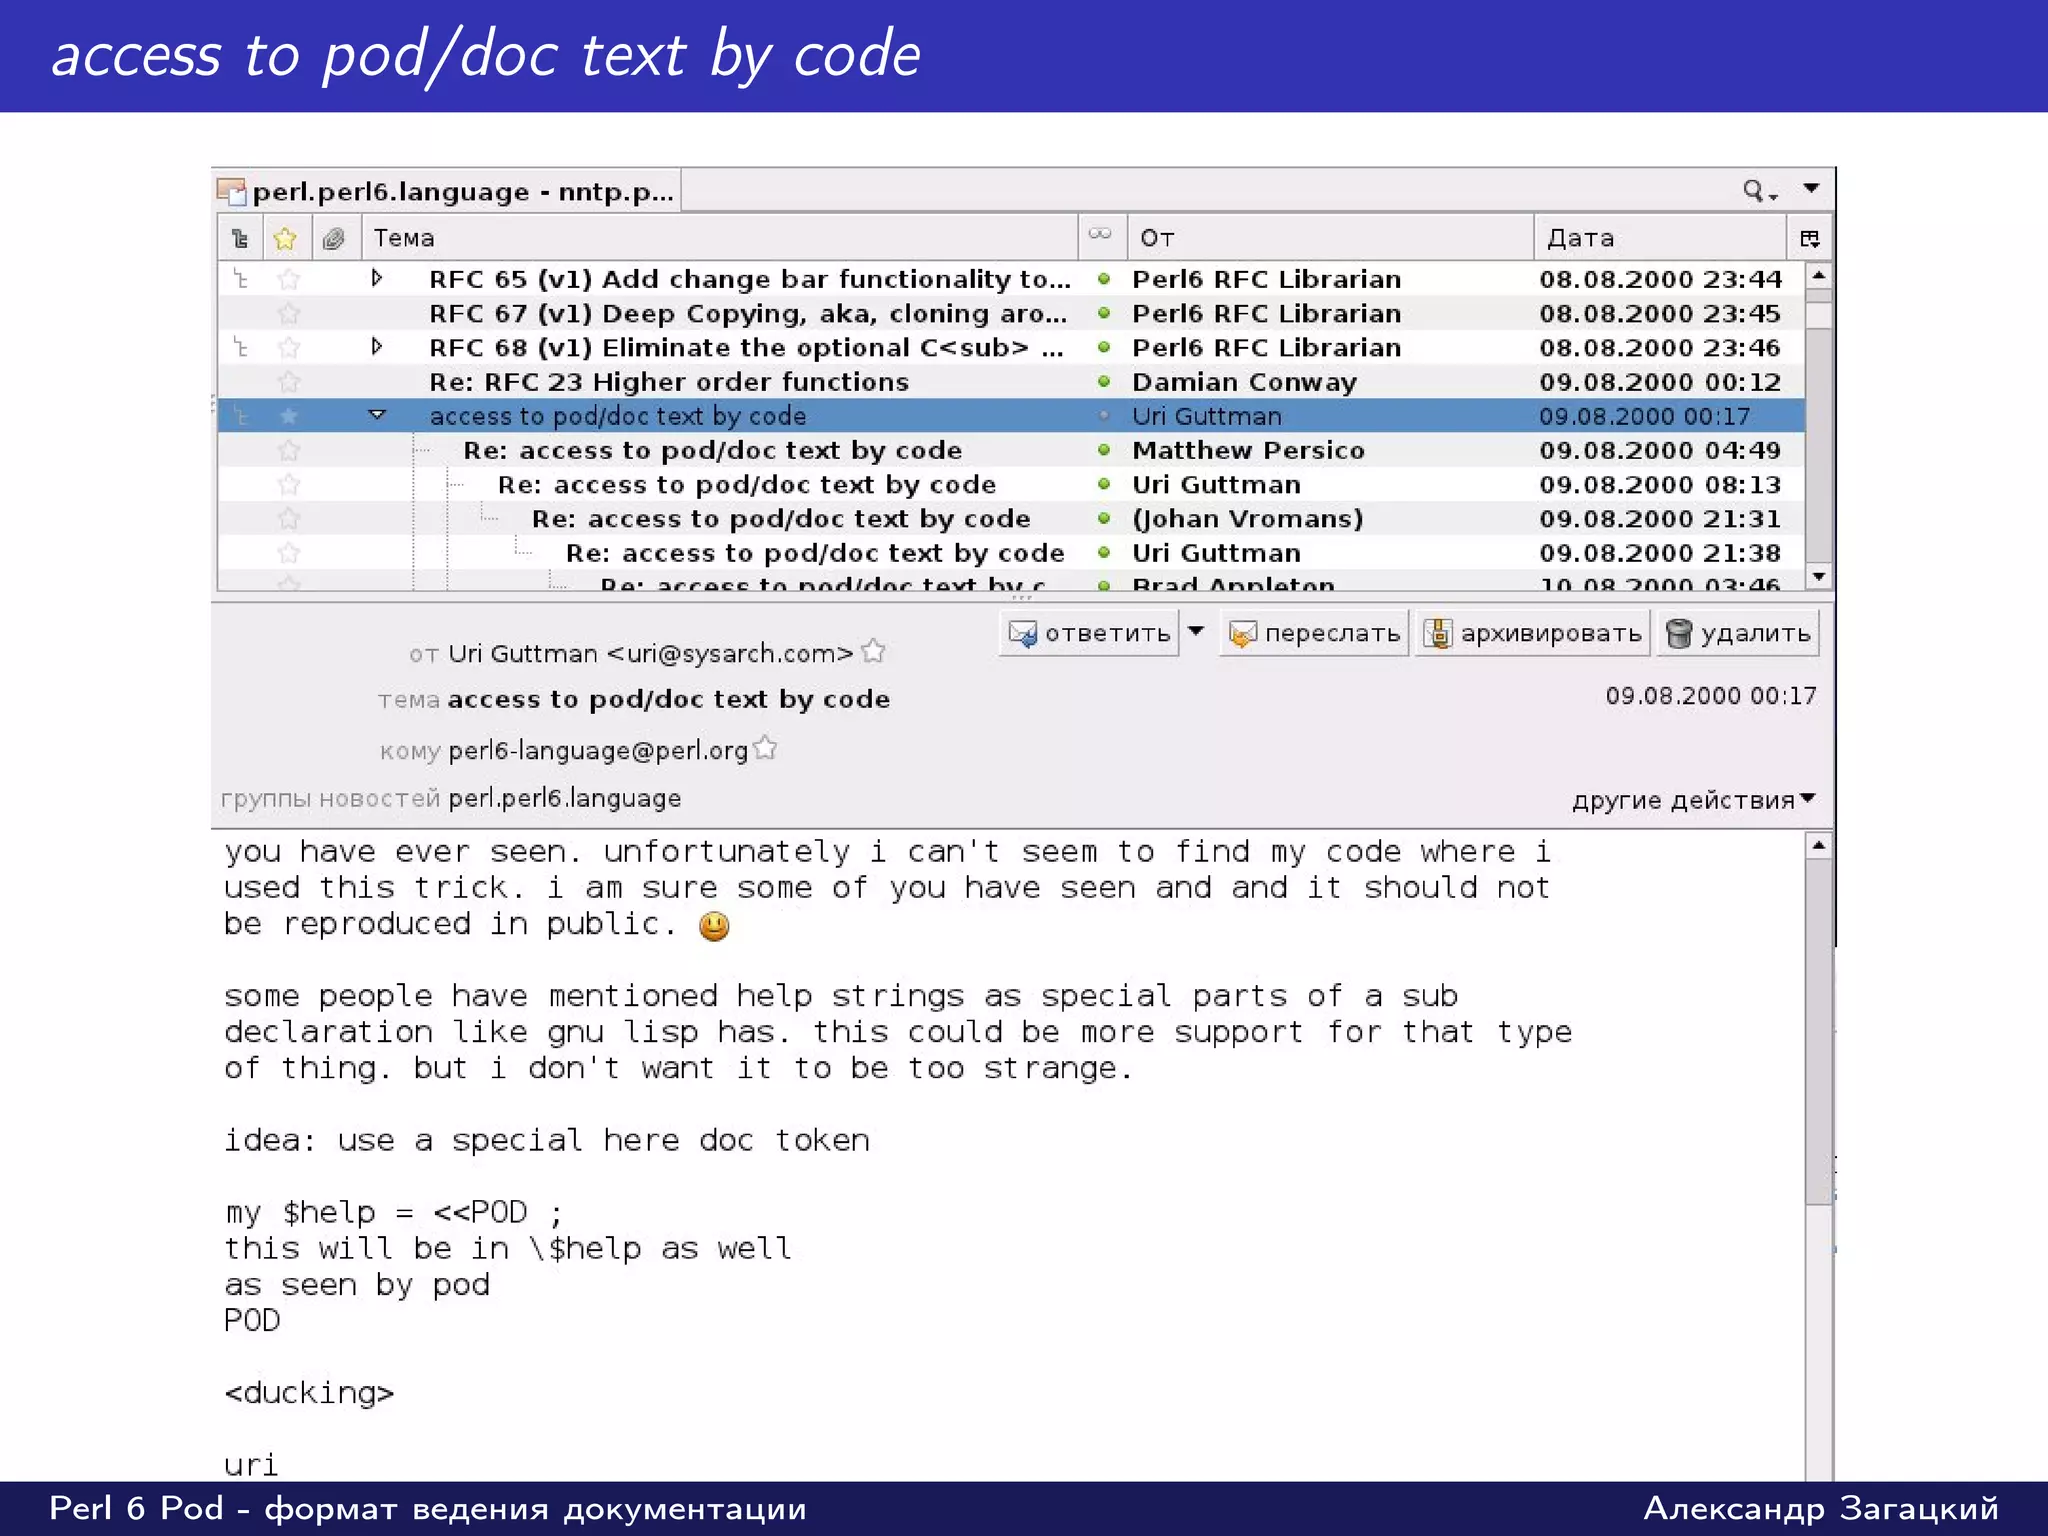Screen dimensions: 2048x1536
Task: Click the удалить delete button
Action: point(1738,633)
